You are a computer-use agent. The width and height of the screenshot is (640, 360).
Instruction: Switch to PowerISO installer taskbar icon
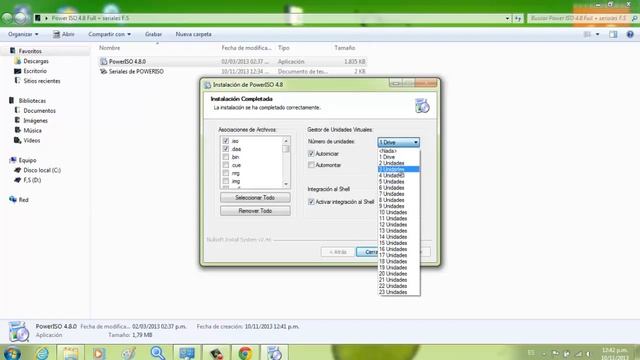pos(275,353)
